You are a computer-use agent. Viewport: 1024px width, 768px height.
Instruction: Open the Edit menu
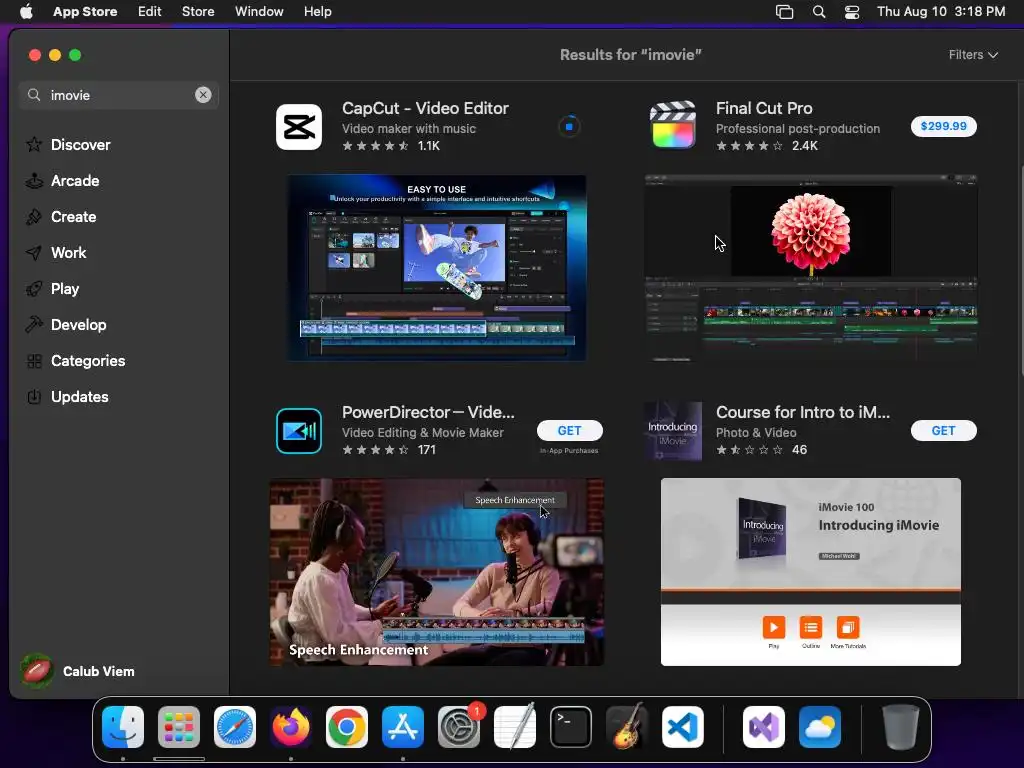click(150, 12)
